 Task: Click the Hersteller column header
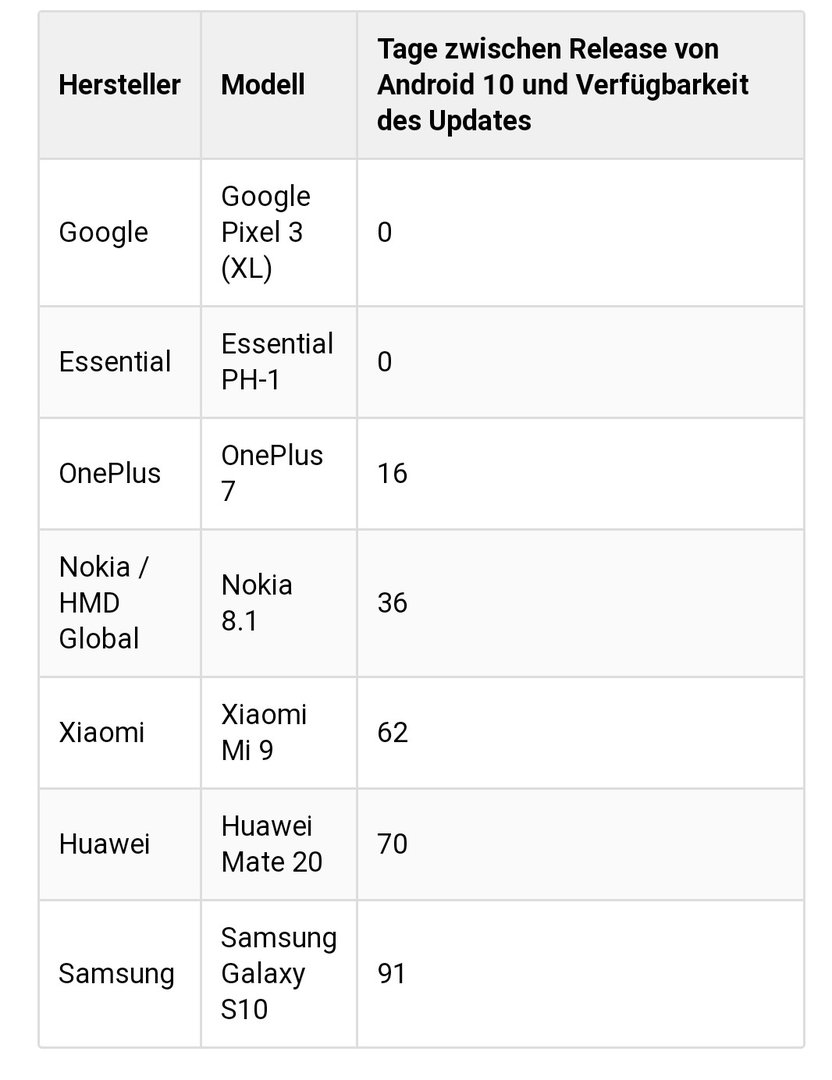click(x=120, y=85)
